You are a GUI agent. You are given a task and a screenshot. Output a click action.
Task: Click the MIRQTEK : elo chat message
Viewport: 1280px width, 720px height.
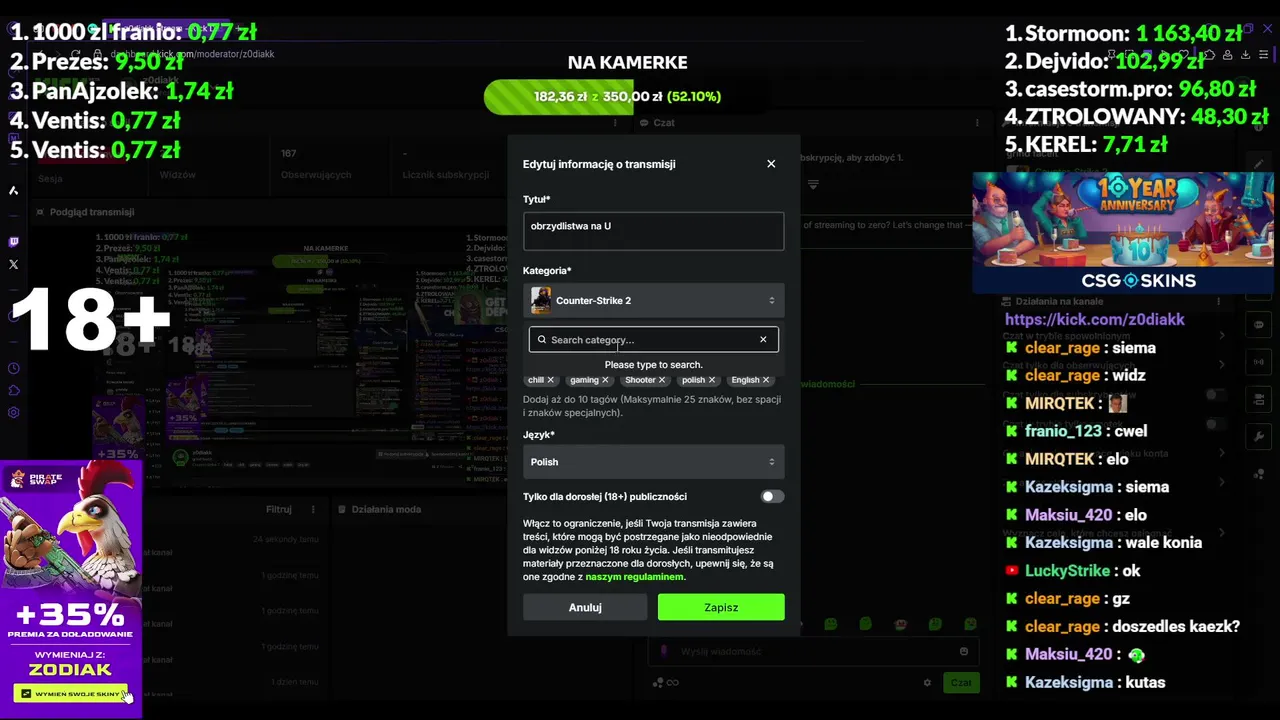(1065, 459)
